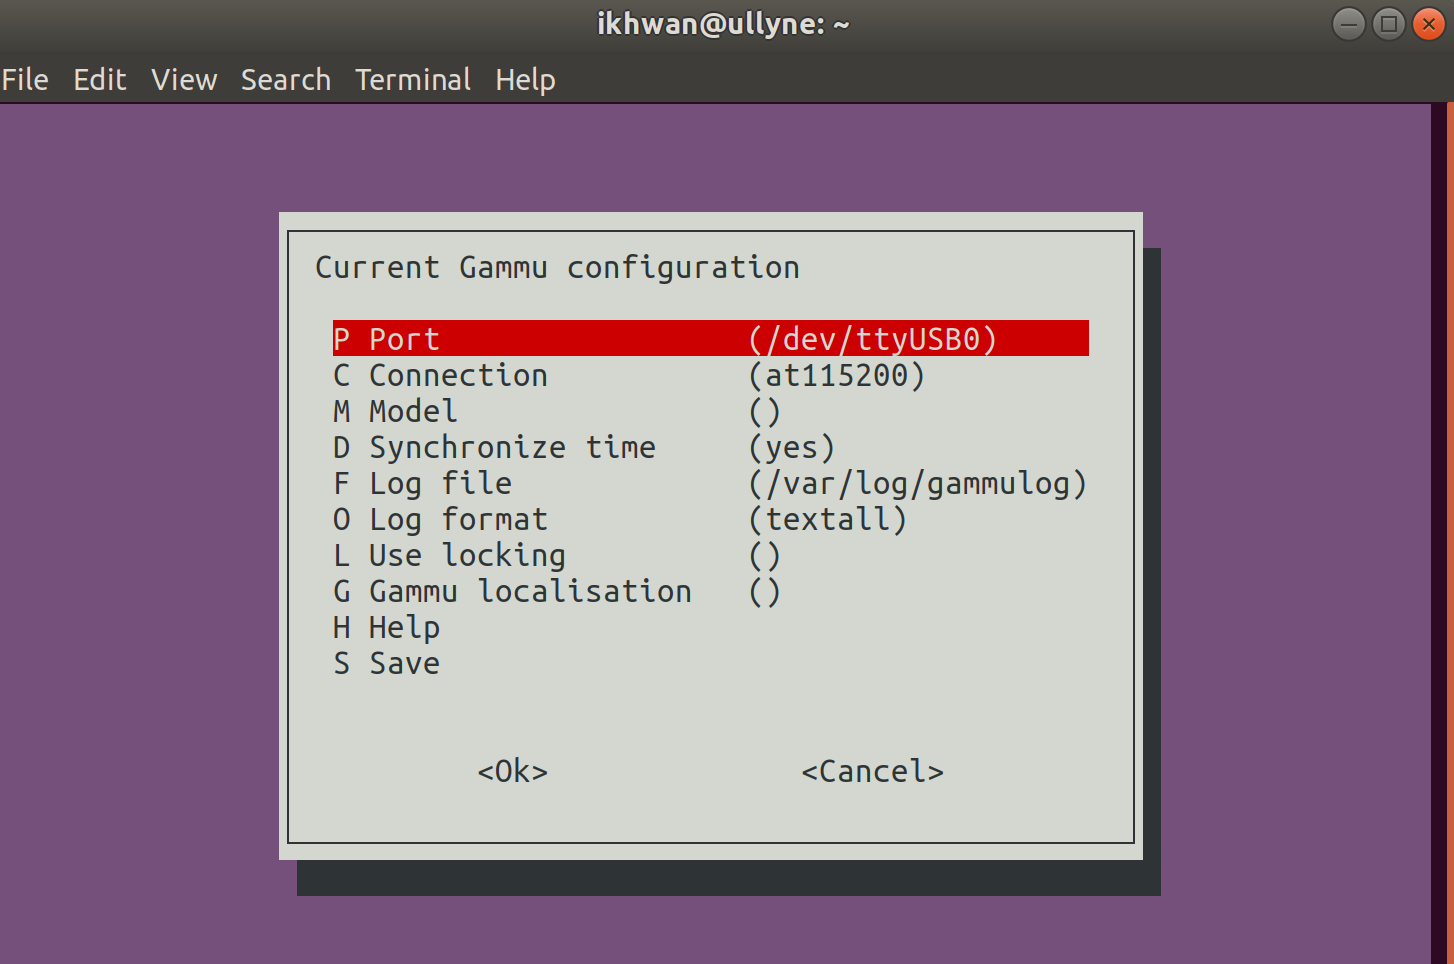Select the Log file entry
1454x964 pixels.
point(440,483)
